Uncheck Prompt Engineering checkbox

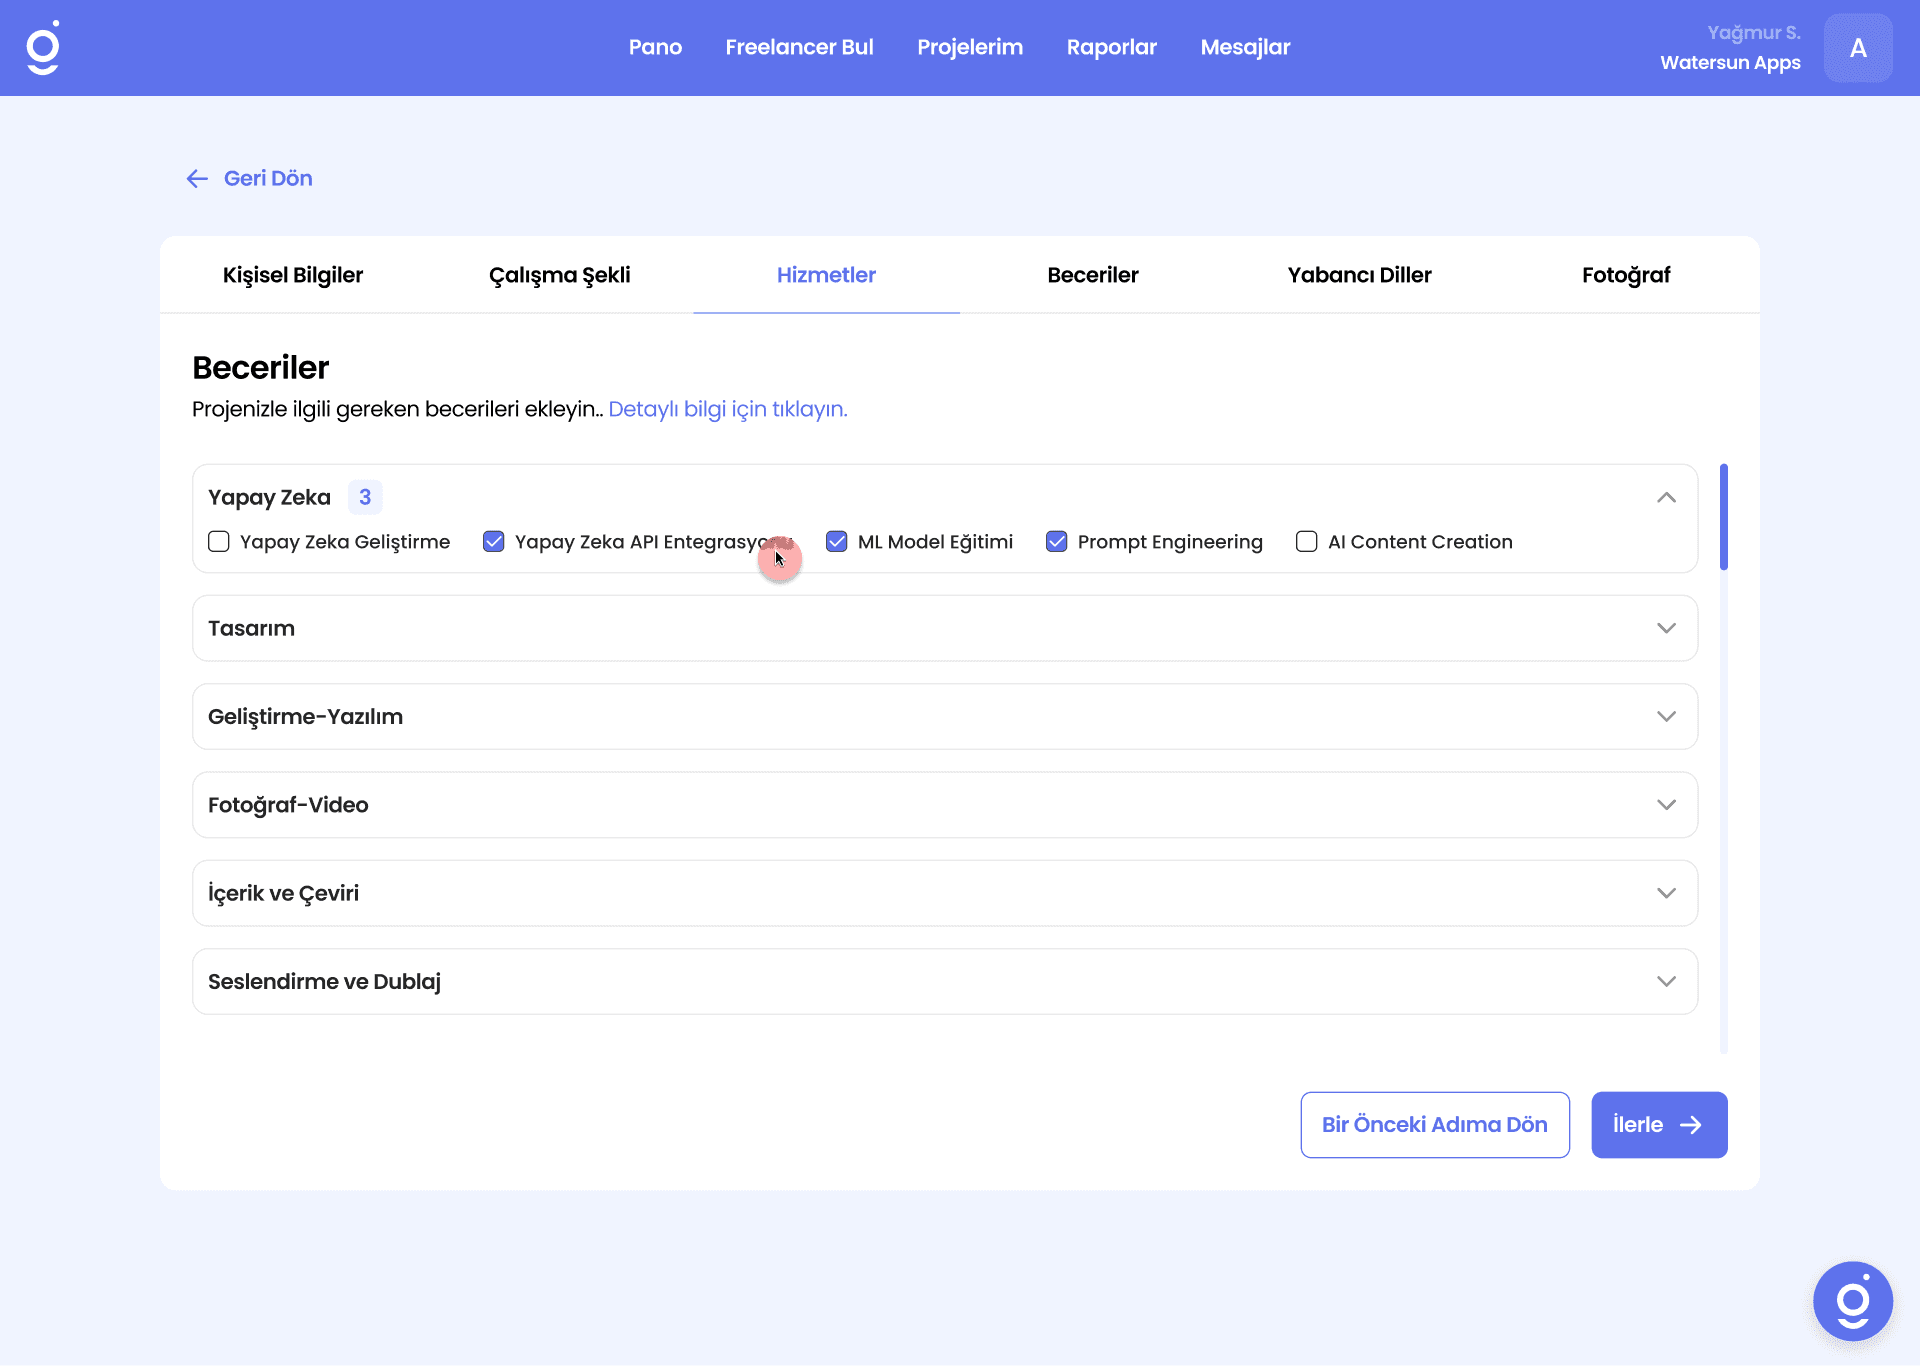coord(1057,542)
